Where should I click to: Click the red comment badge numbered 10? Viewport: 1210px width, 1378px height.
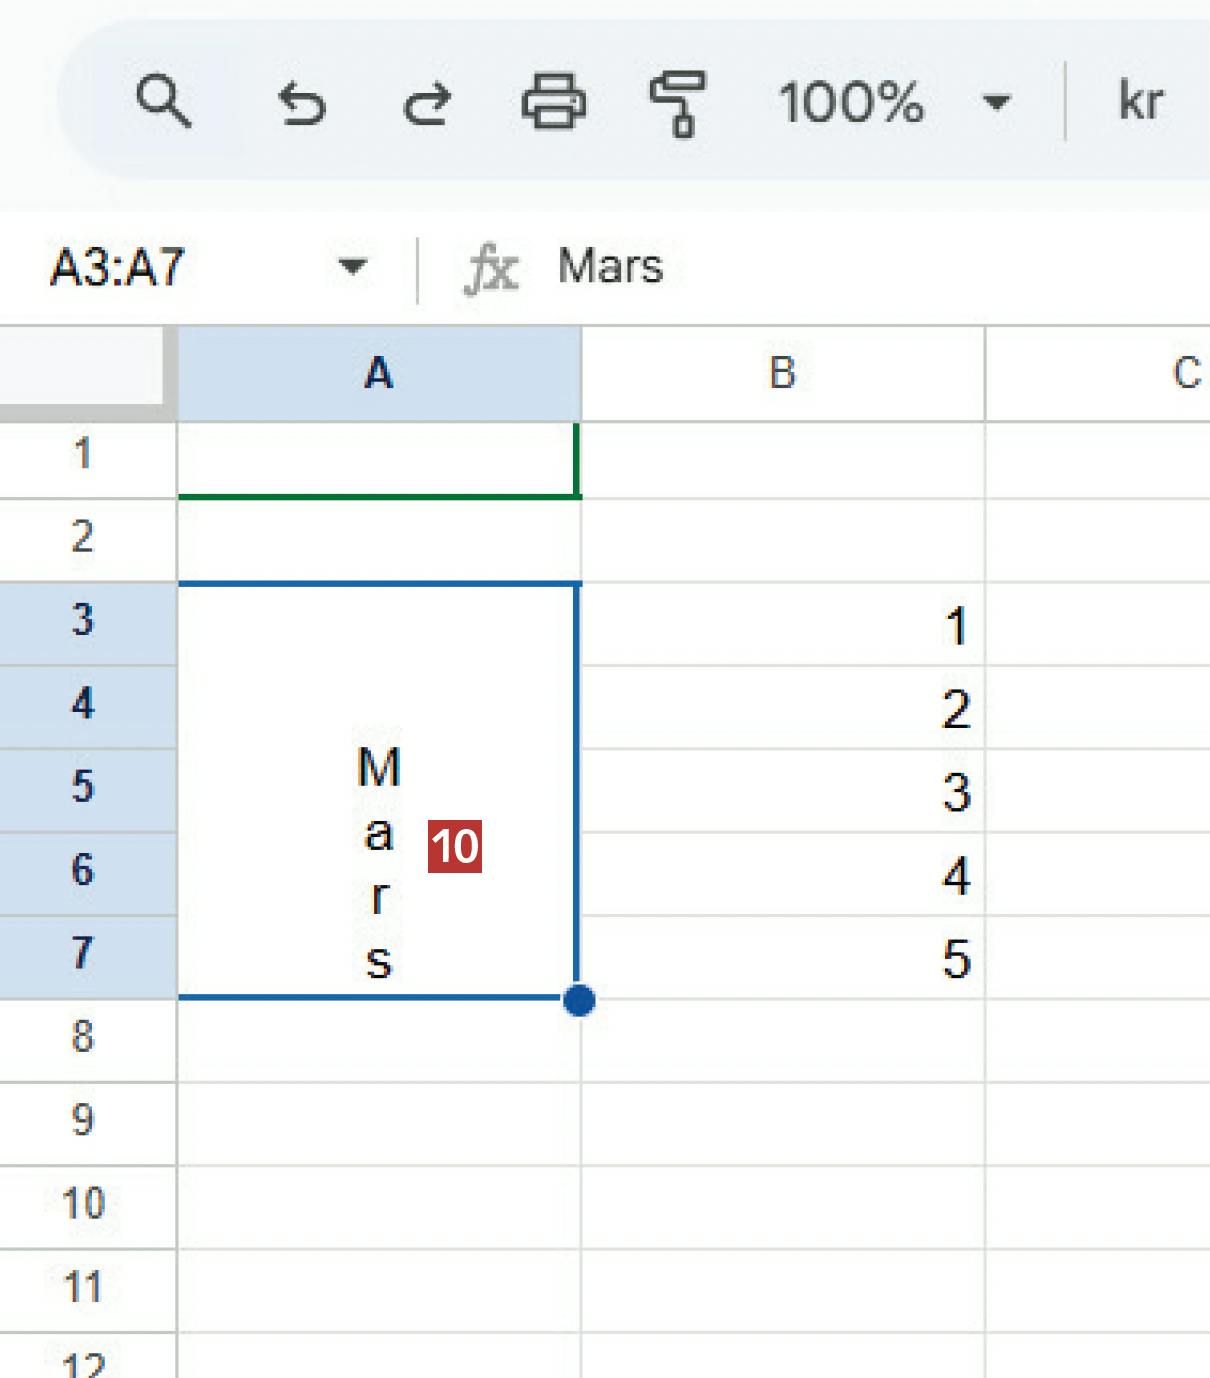pos(455,847)
